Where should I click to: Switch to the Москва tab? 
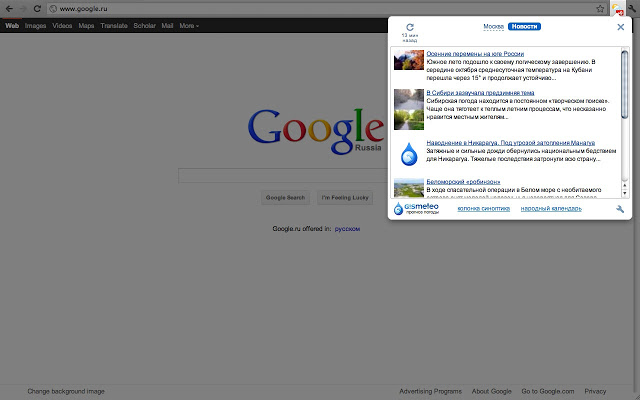click(x=493, y=26)
